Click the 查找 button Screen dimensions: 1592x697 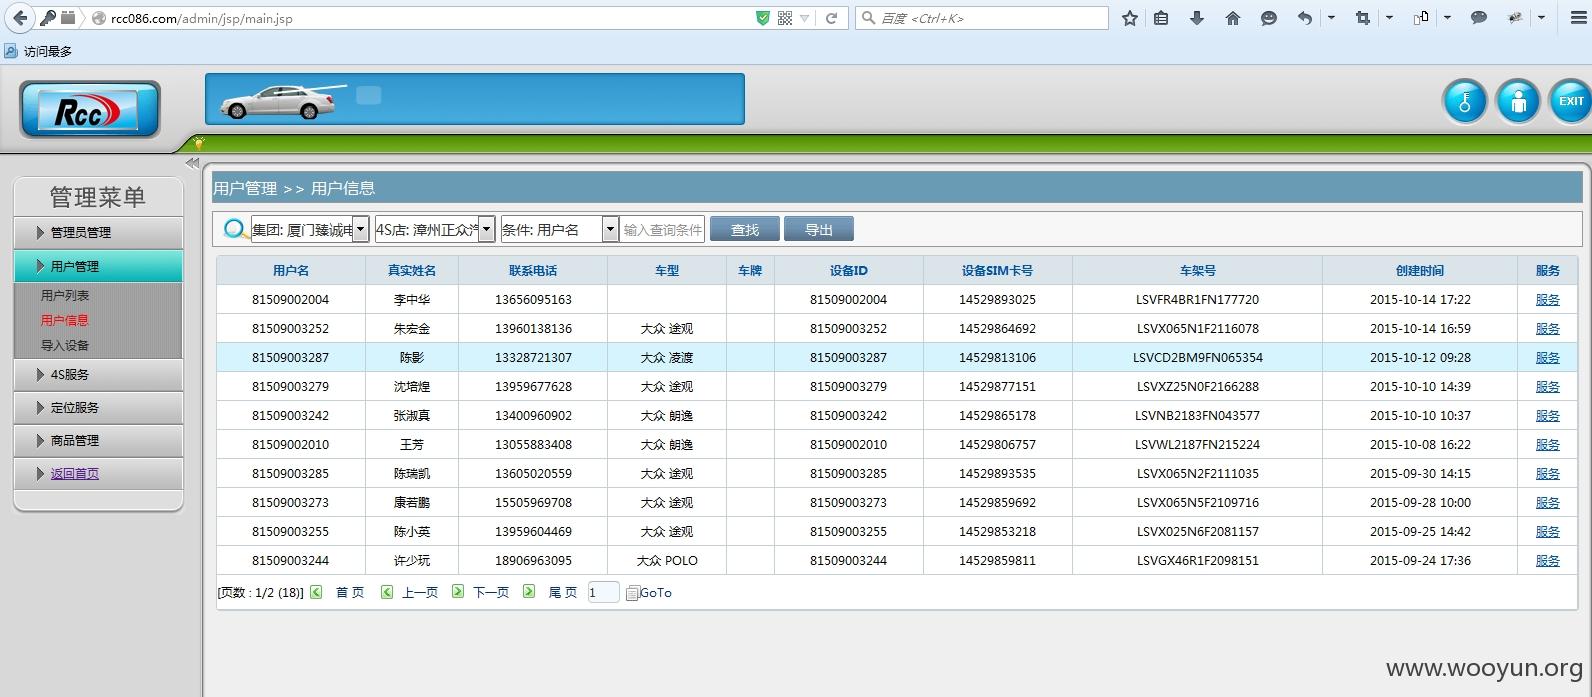pos(744,229)
